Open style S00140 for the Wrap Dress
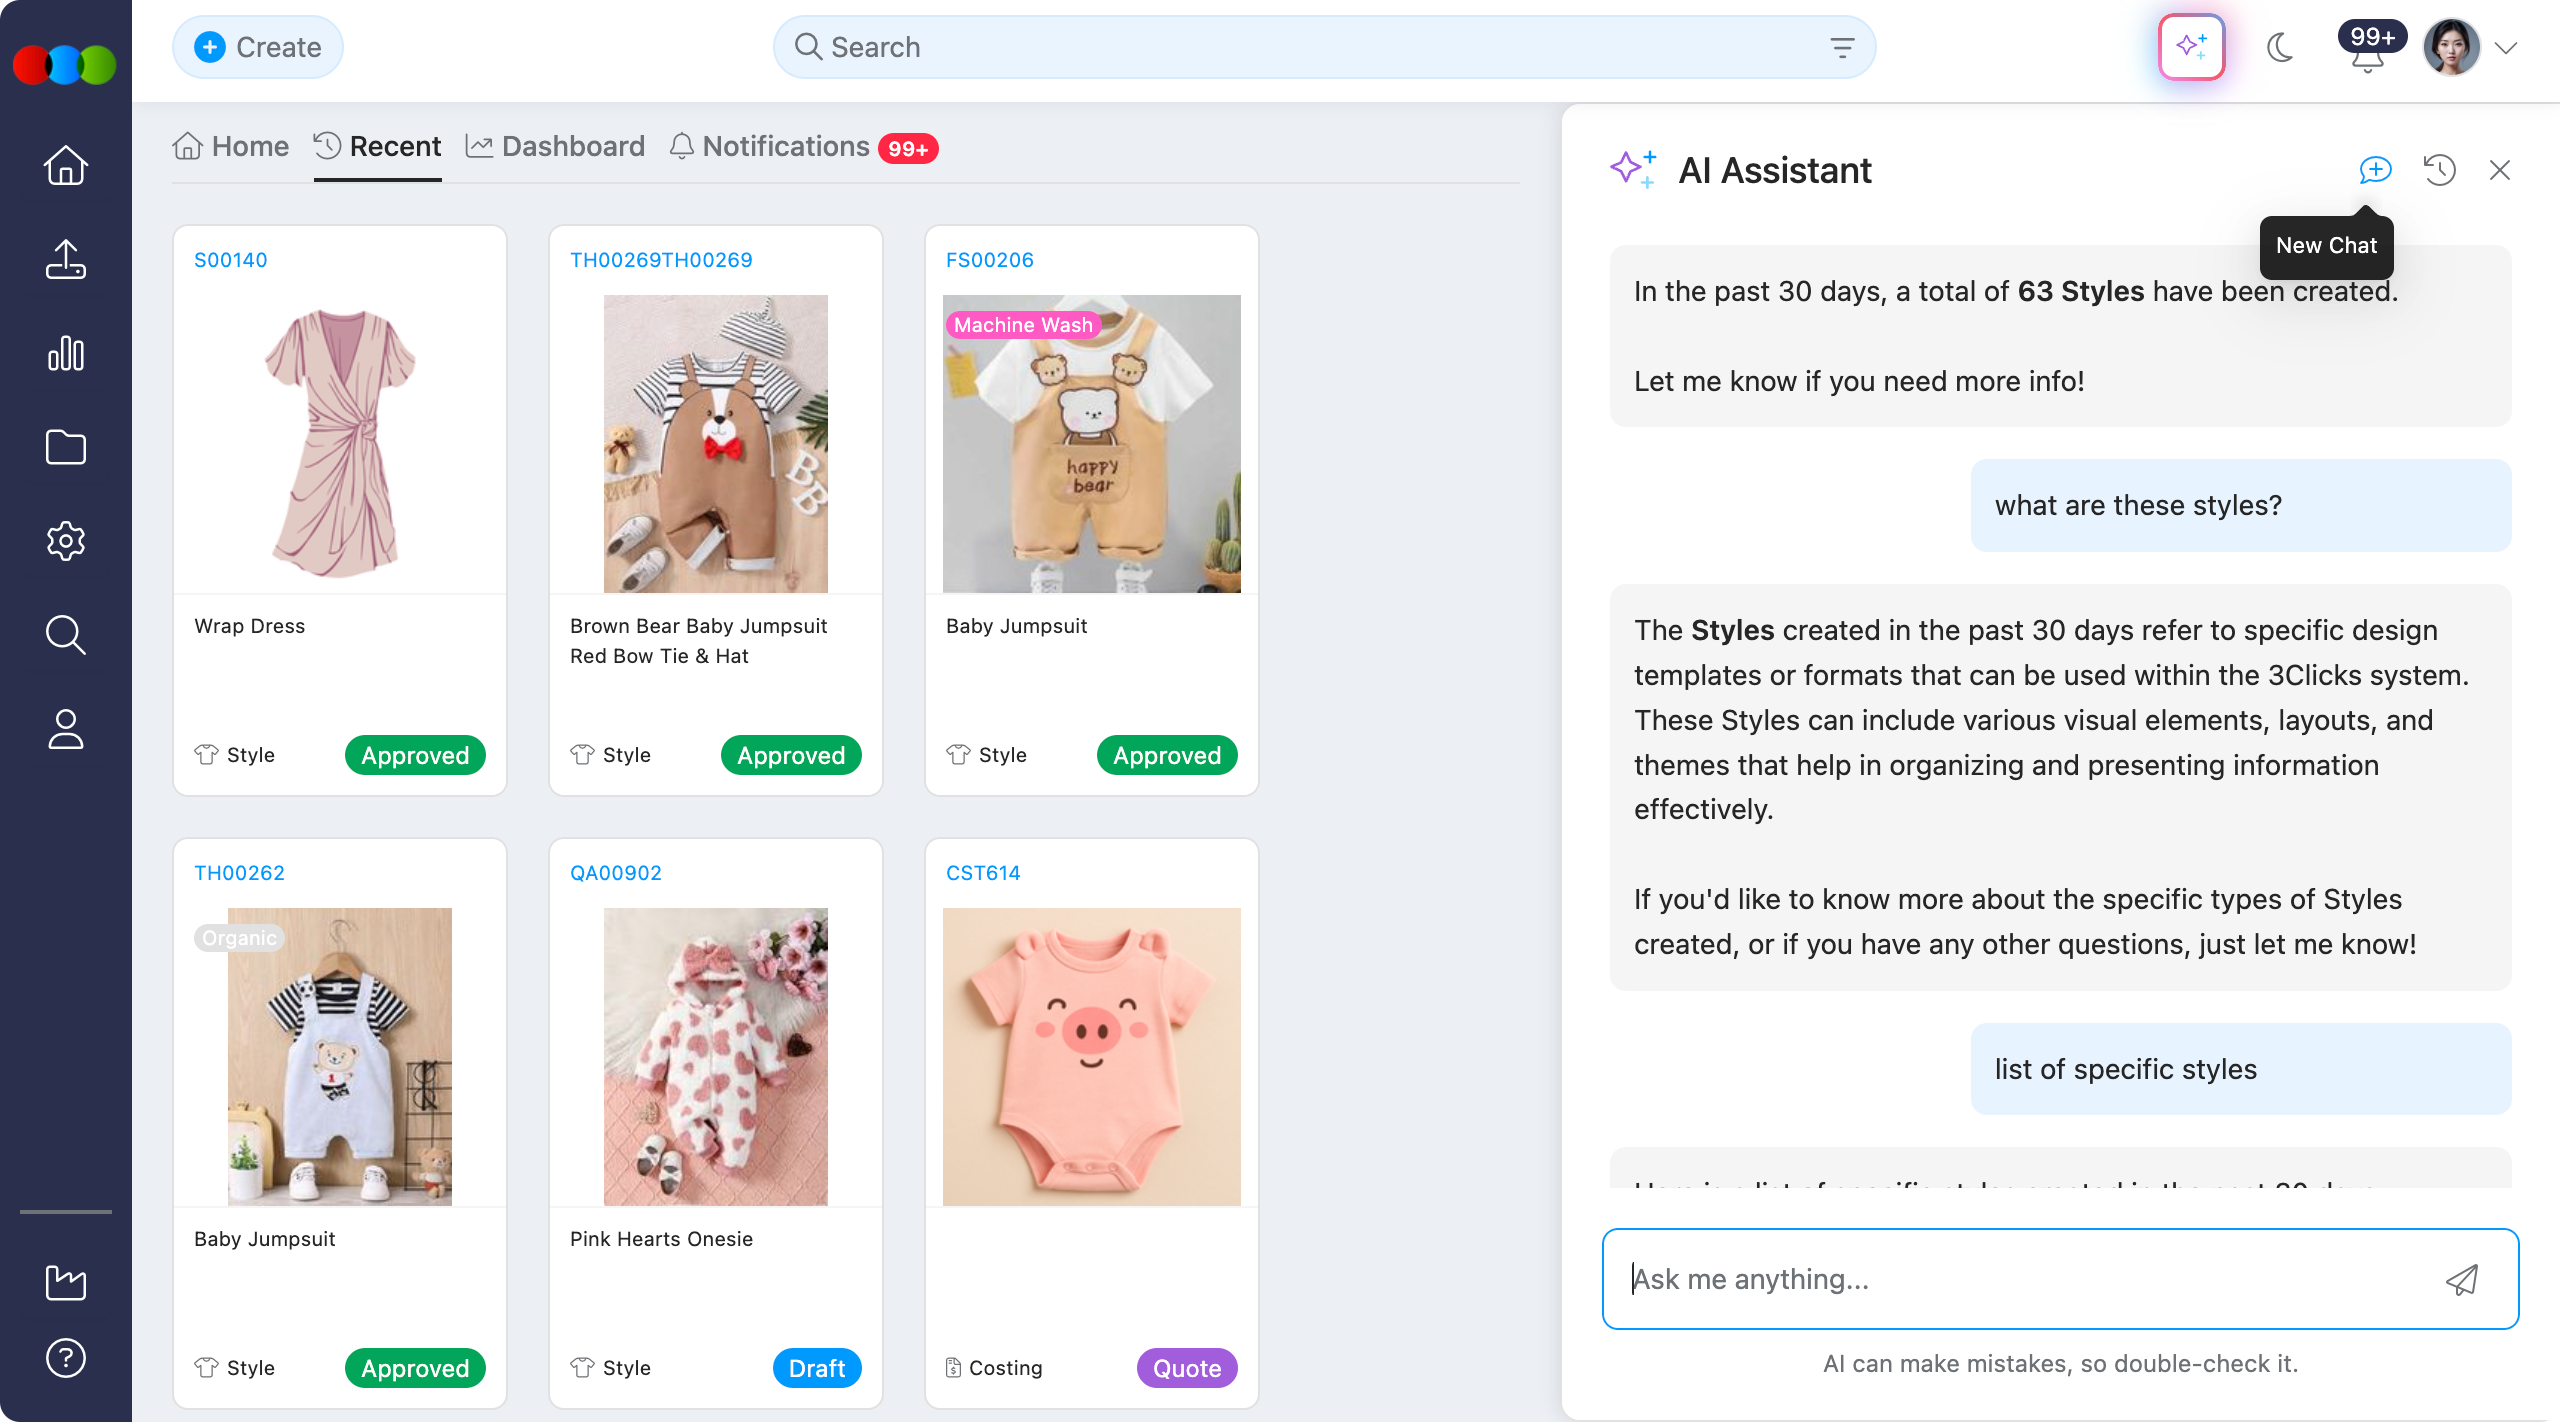The width and height of the screenshot is (2560, 1422). pyautogui.click(x=231, y=259)
